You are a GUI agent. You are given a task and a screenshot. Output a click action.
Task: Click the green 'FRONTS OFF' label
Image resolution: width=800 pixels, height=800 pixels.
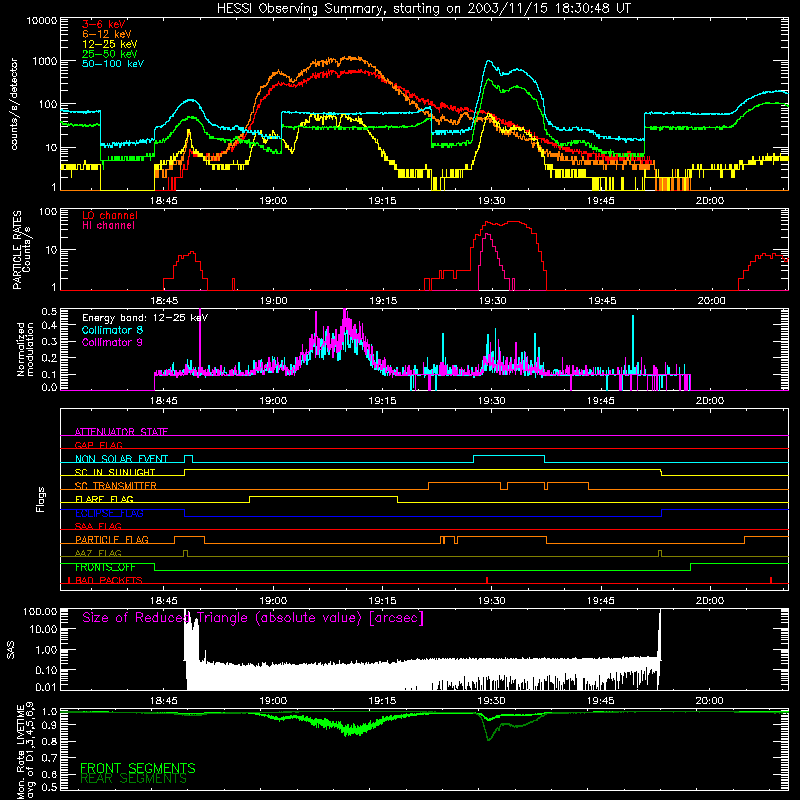(x=105, y=567)
